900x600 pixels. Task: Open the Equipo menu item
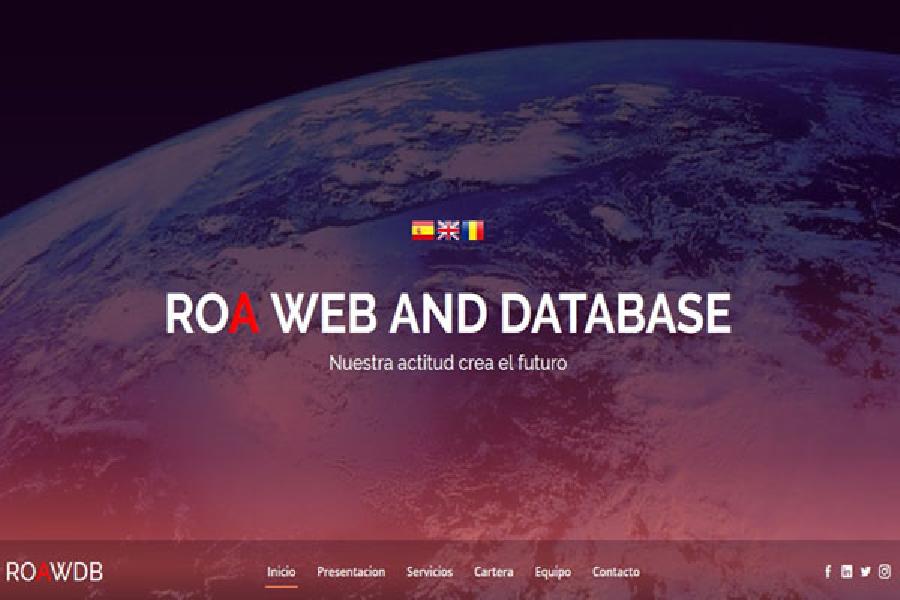(553, 572)
